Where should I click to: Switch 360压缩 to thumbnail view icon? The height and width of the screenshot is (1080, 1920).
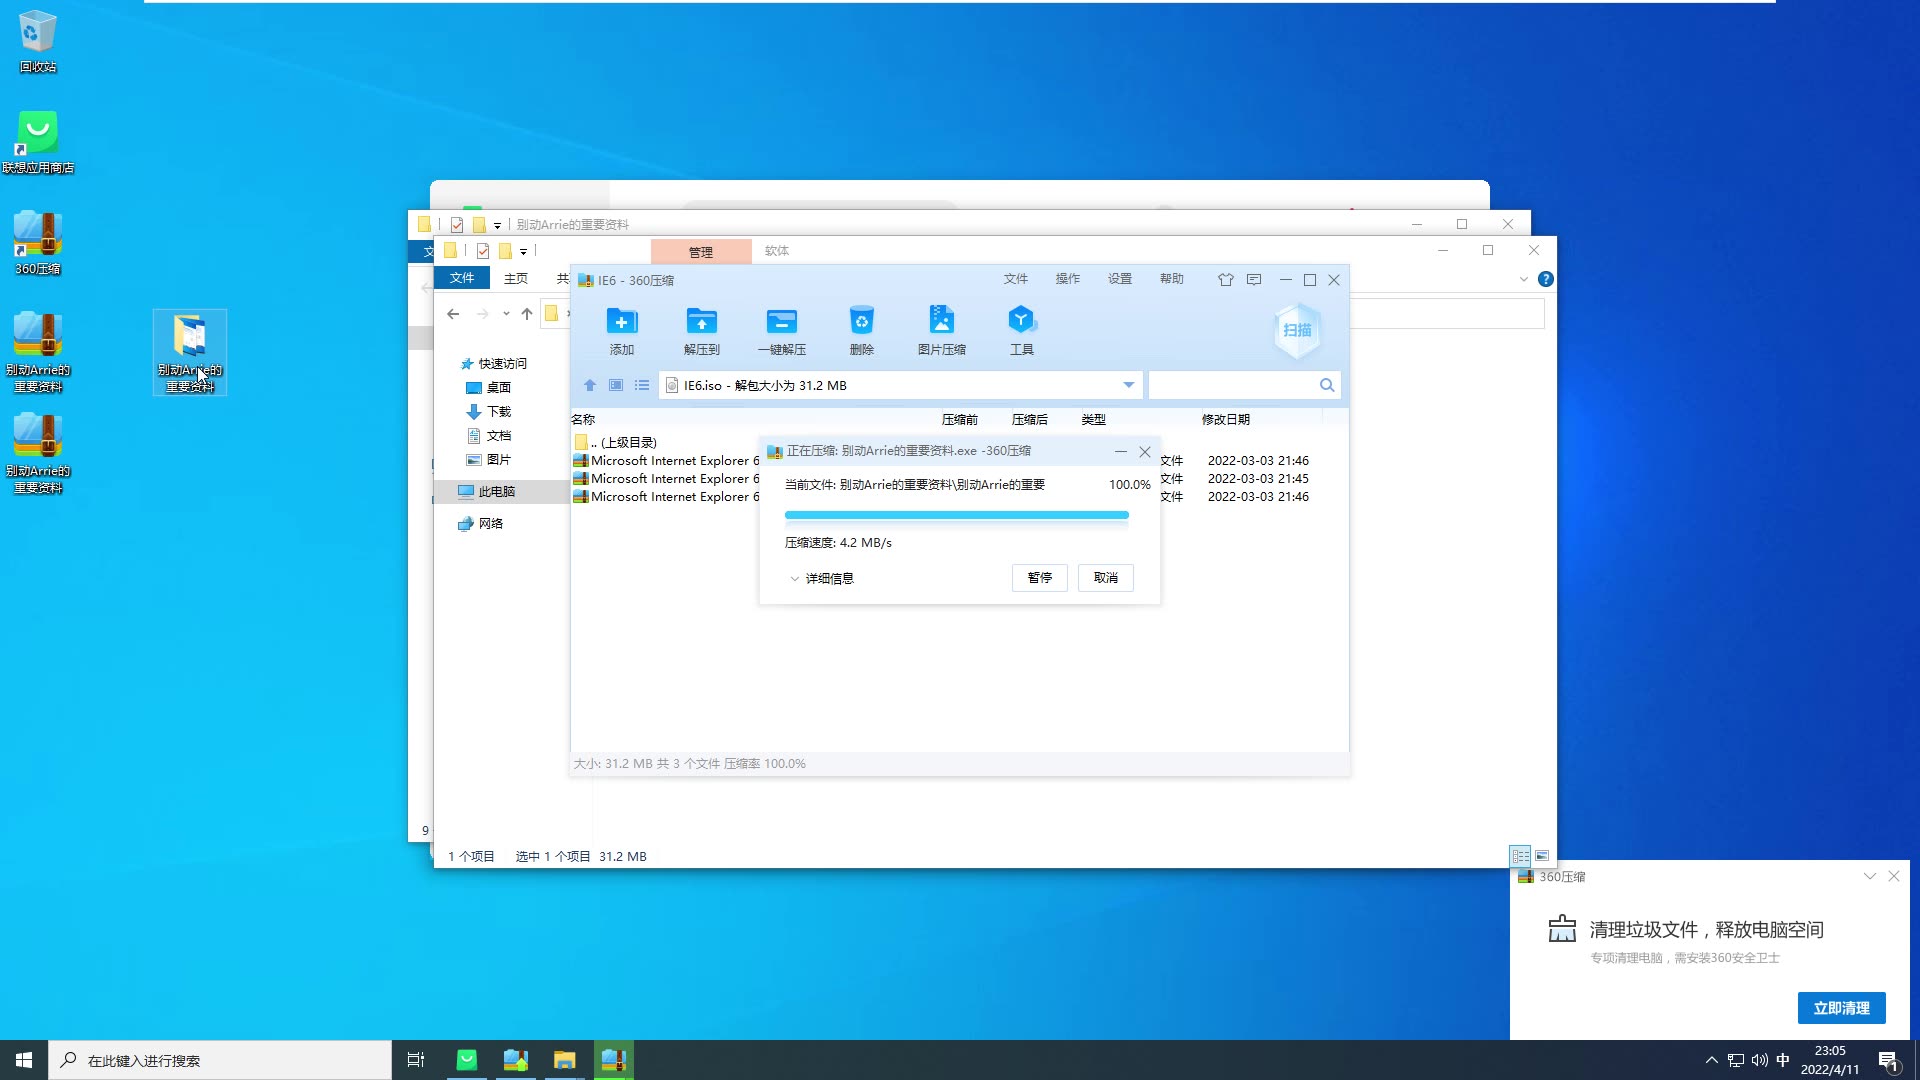point(616,385)
